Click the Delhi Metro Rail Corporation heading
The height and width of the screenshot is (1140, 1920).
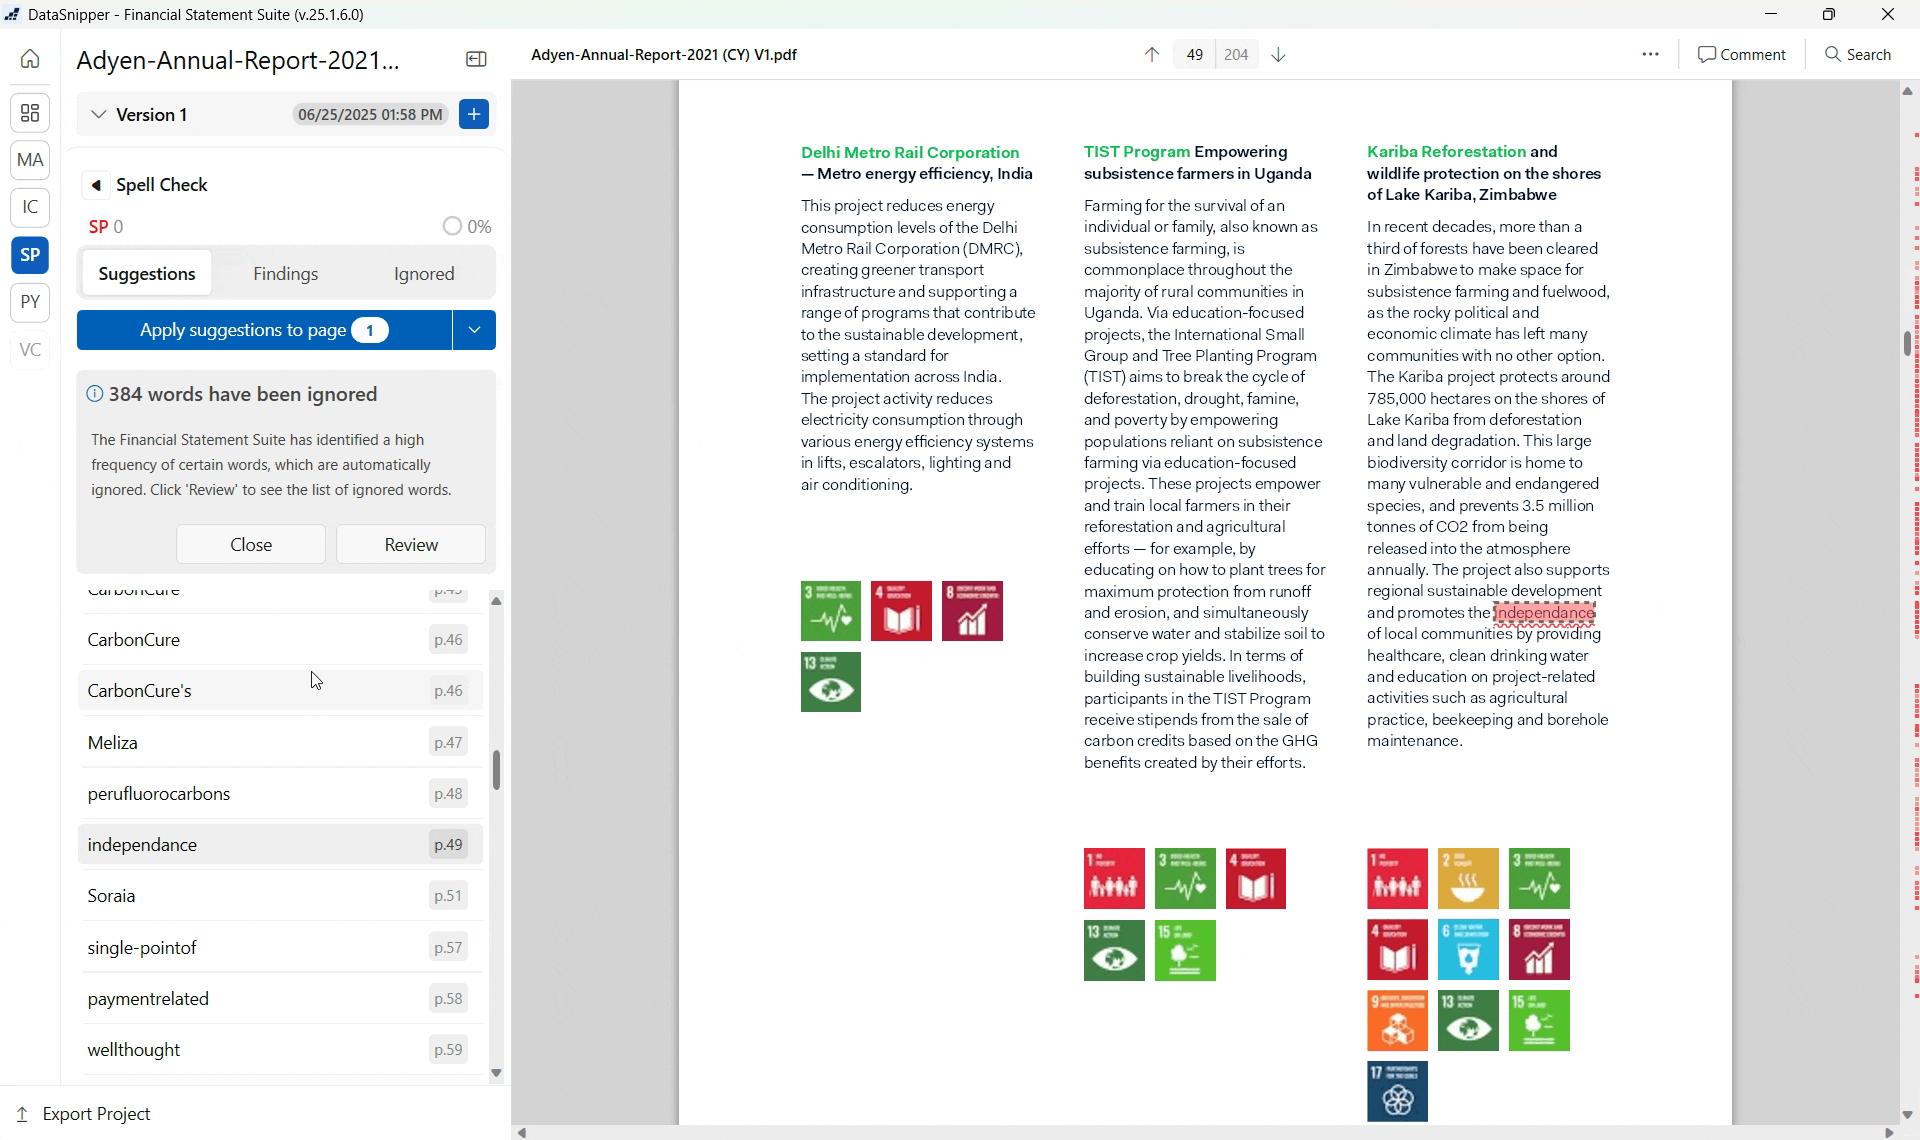tap(909, 152)
